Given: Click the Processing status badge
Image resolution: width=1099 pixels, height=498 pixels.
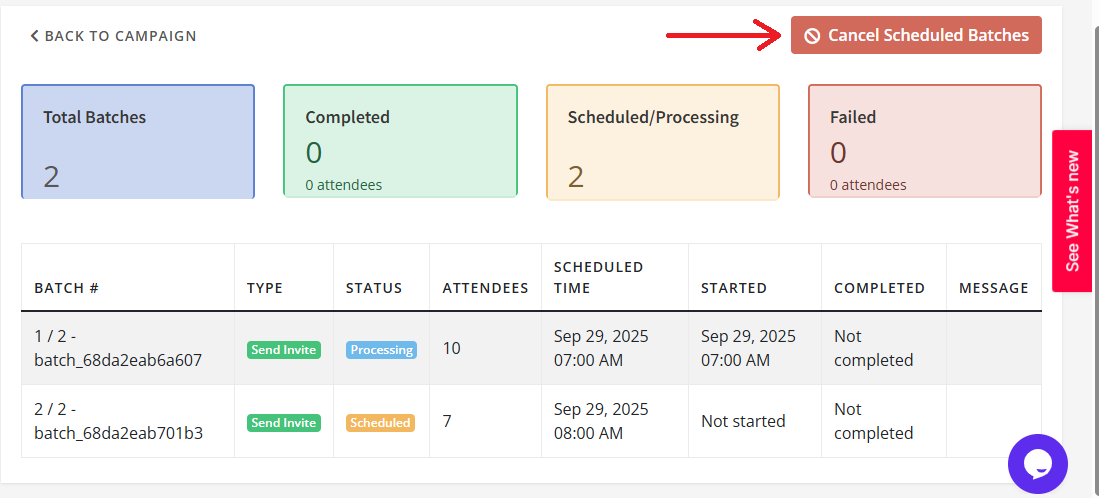Looking at the screenshot, I should tap(382, 350).
